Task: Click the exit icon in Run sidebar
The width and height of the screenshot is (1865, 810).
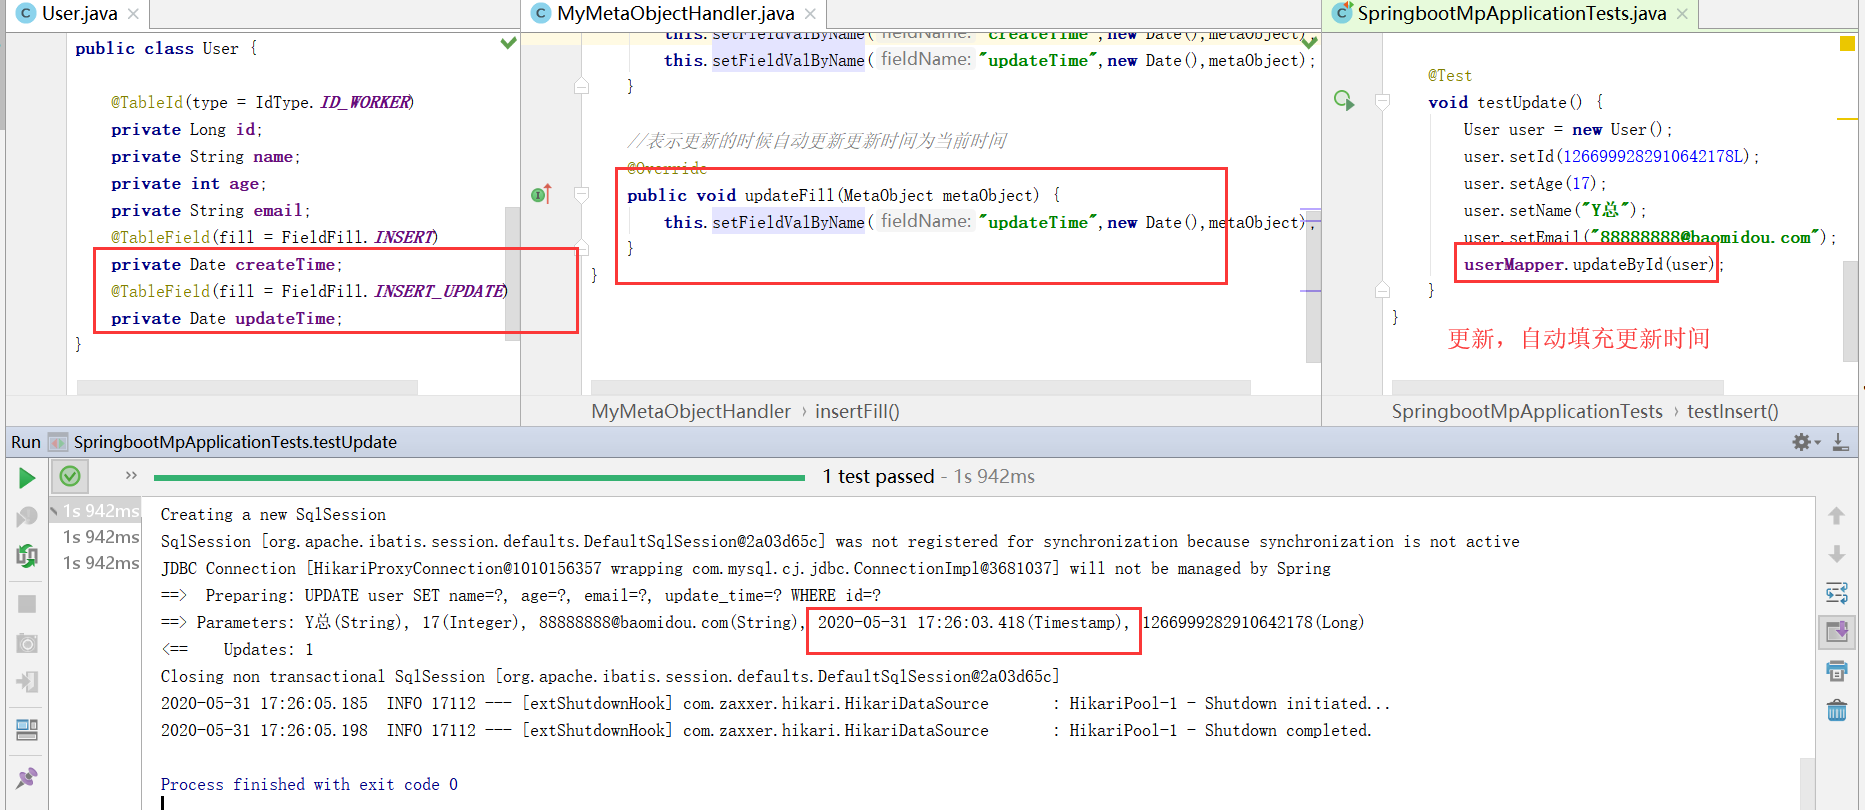Action: coord(27,682)
